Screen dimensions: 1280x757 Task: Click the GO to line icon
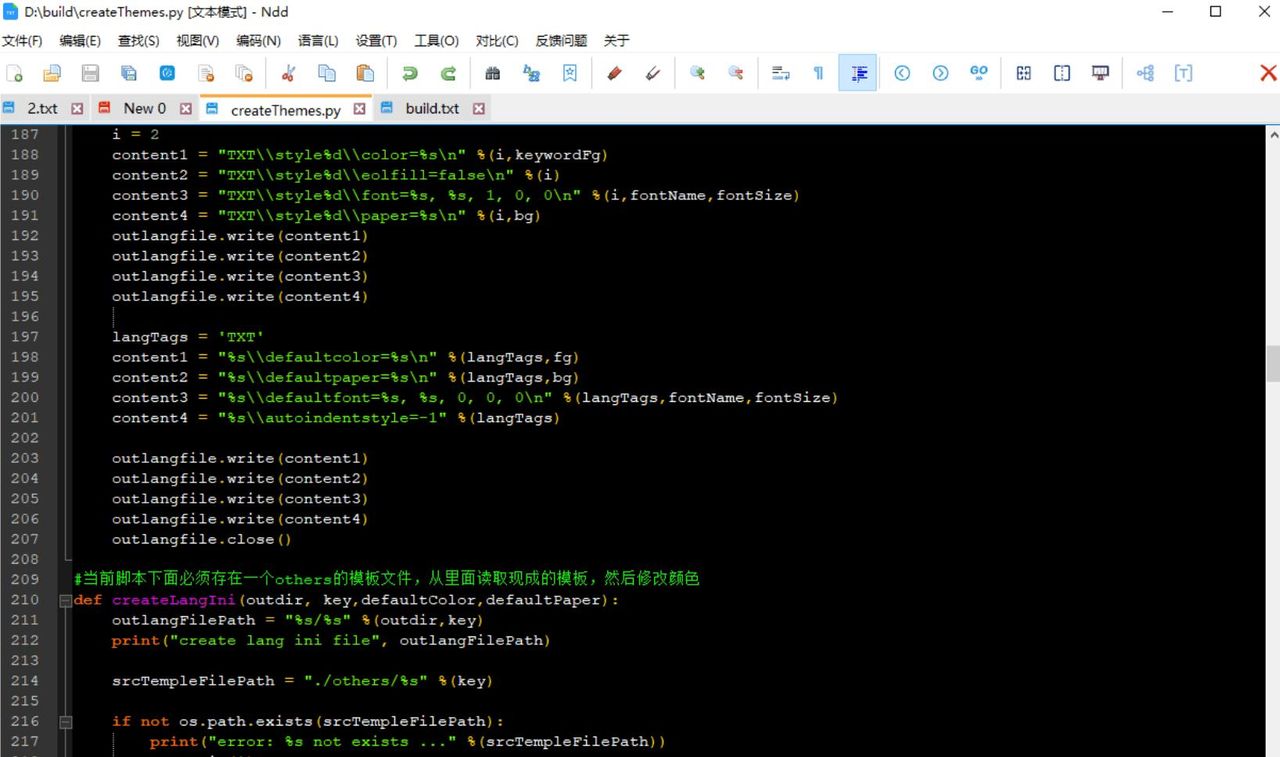coord(979,73)
